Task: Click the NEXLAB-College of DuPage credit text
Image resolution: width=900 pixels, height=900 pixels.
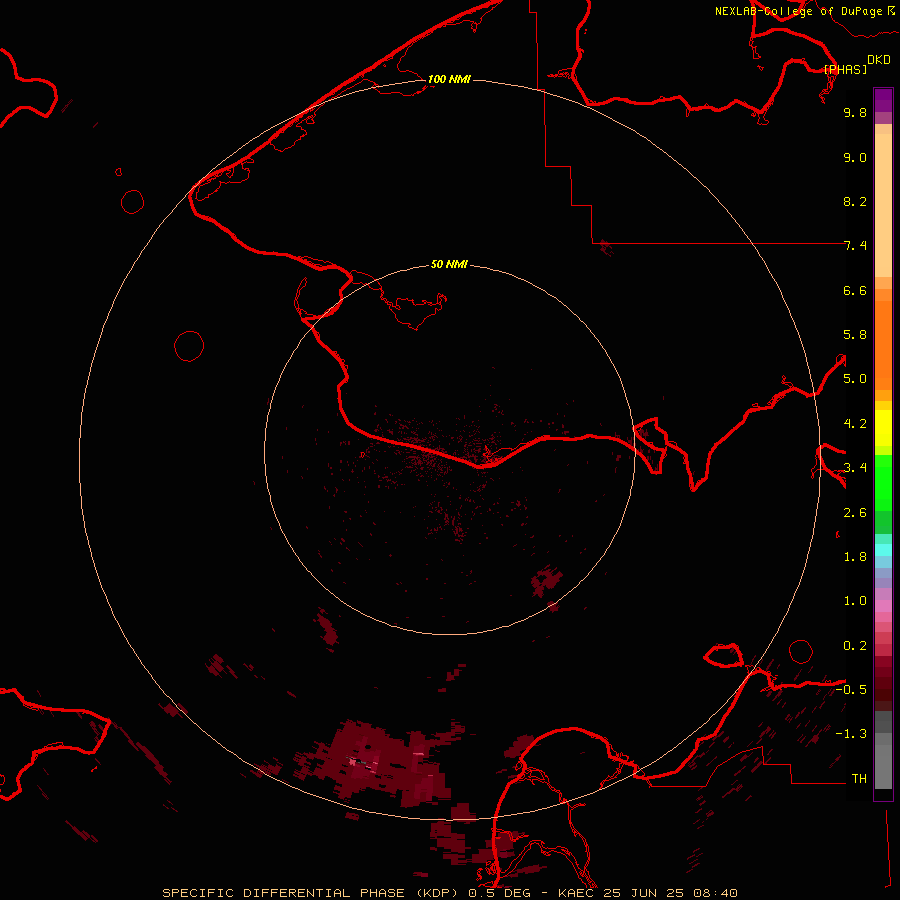Action: [x=798, y=11]
